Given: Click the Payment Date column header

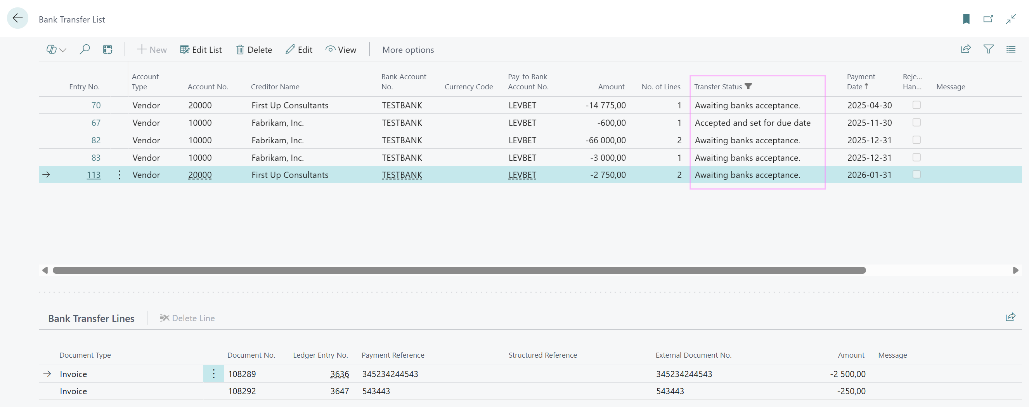Looking at the screenshot, I should tap(860, 81).
